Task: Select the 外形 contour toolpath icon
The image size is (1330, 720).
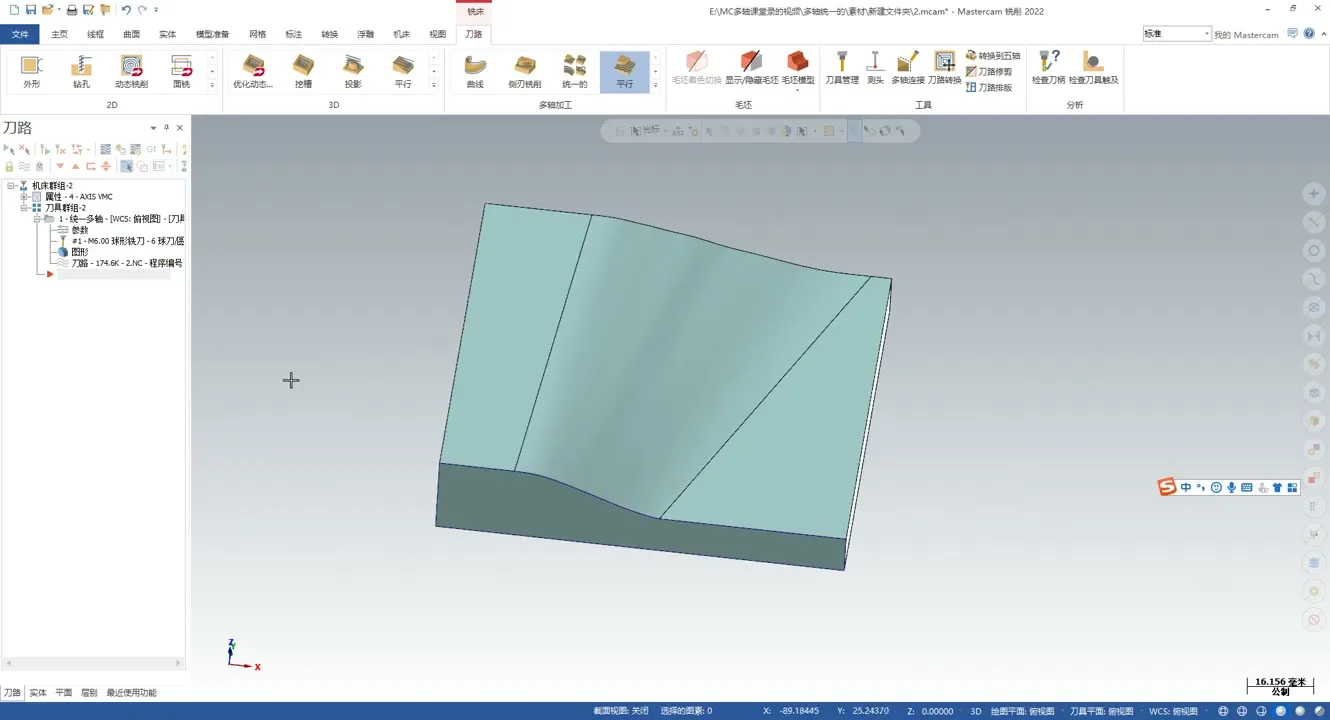Action: (31, 71)
